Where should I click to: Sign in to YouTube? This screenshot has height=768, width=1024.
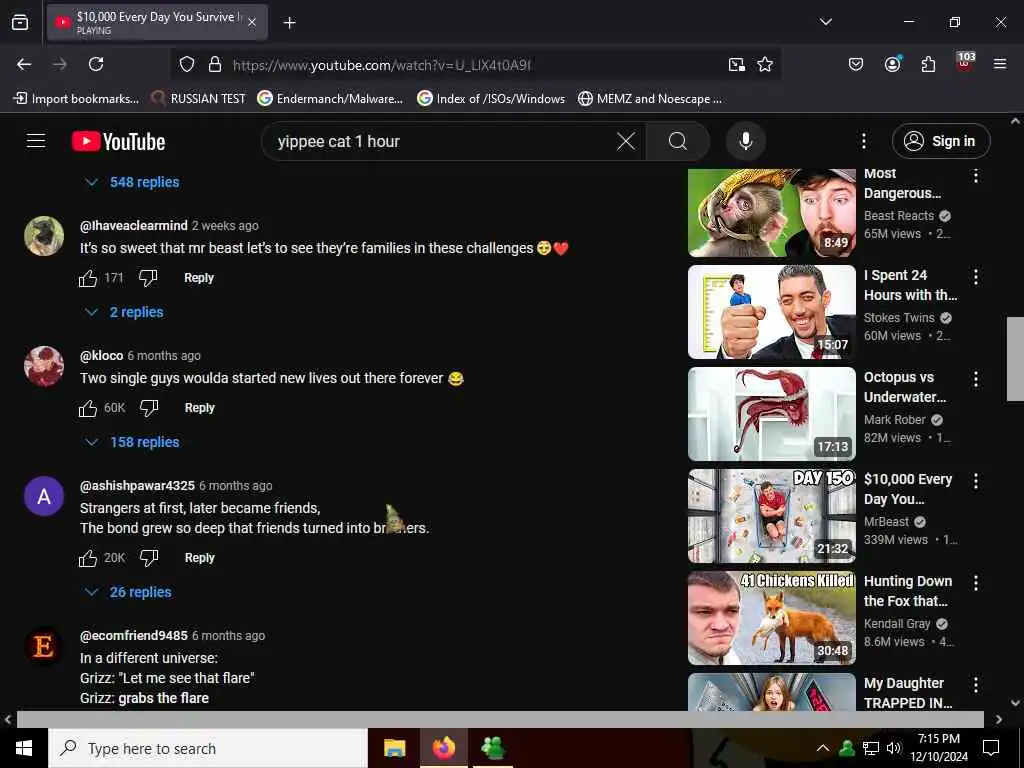(x=941, y=141)
